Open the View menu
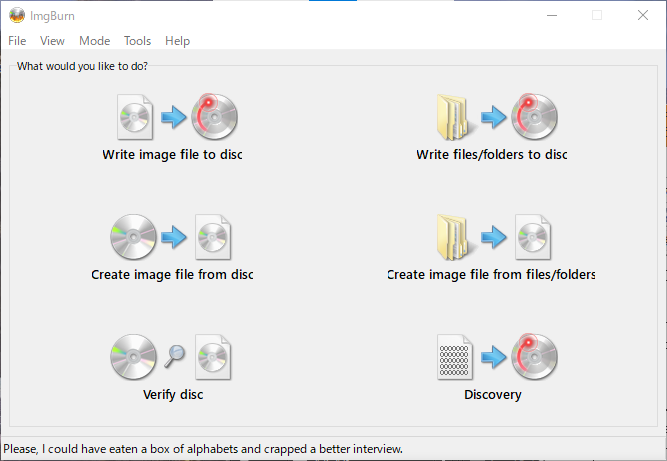This screenshot has height=461, width=667. tap(52, 41)
